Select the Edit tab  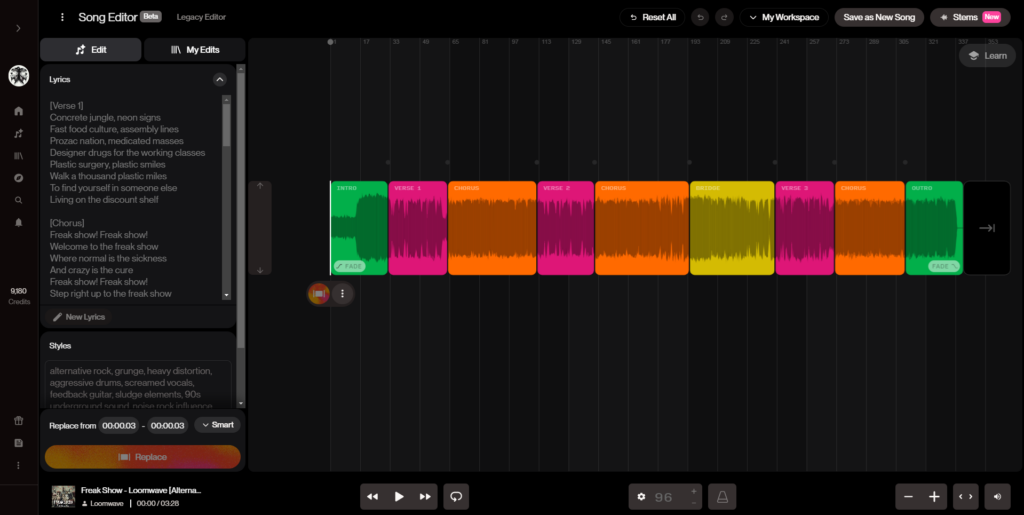[91, 50]
